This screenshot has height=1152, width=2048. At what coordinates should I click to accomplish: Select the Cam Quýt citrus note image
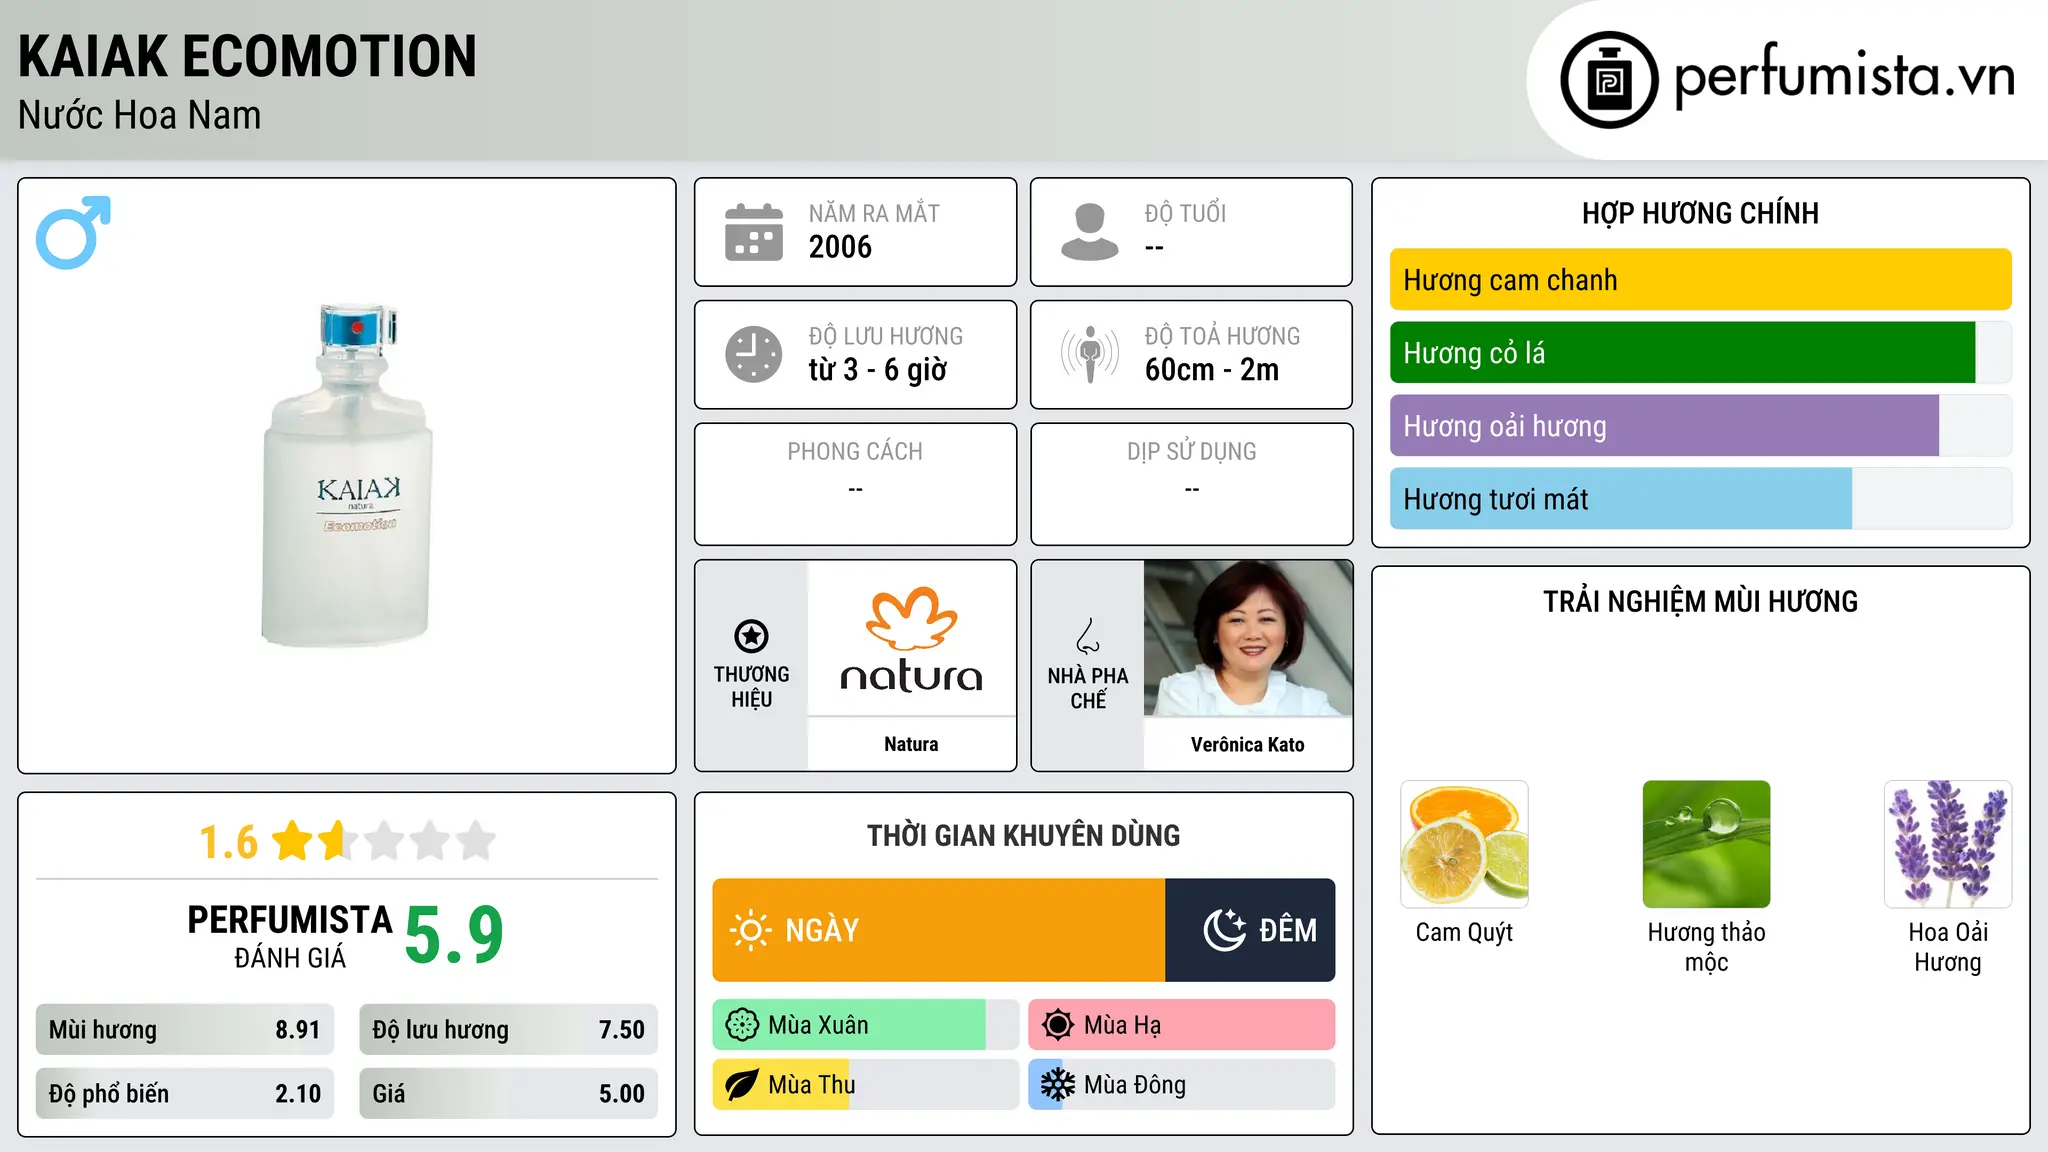[1464, 844]
